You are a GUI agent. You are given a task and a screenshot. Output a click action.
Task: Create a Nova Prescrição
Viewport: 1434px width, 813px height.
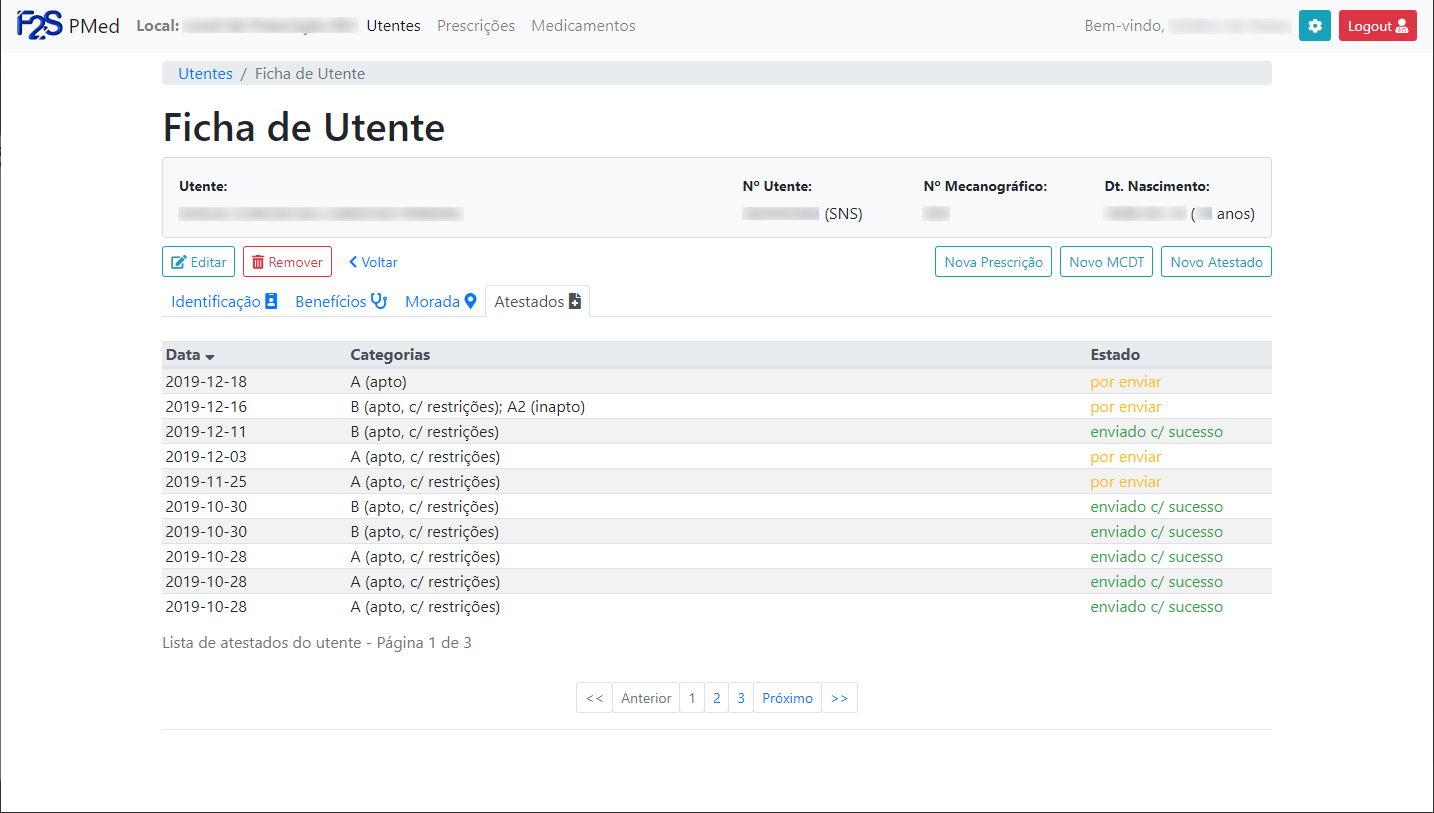(993, 262)
